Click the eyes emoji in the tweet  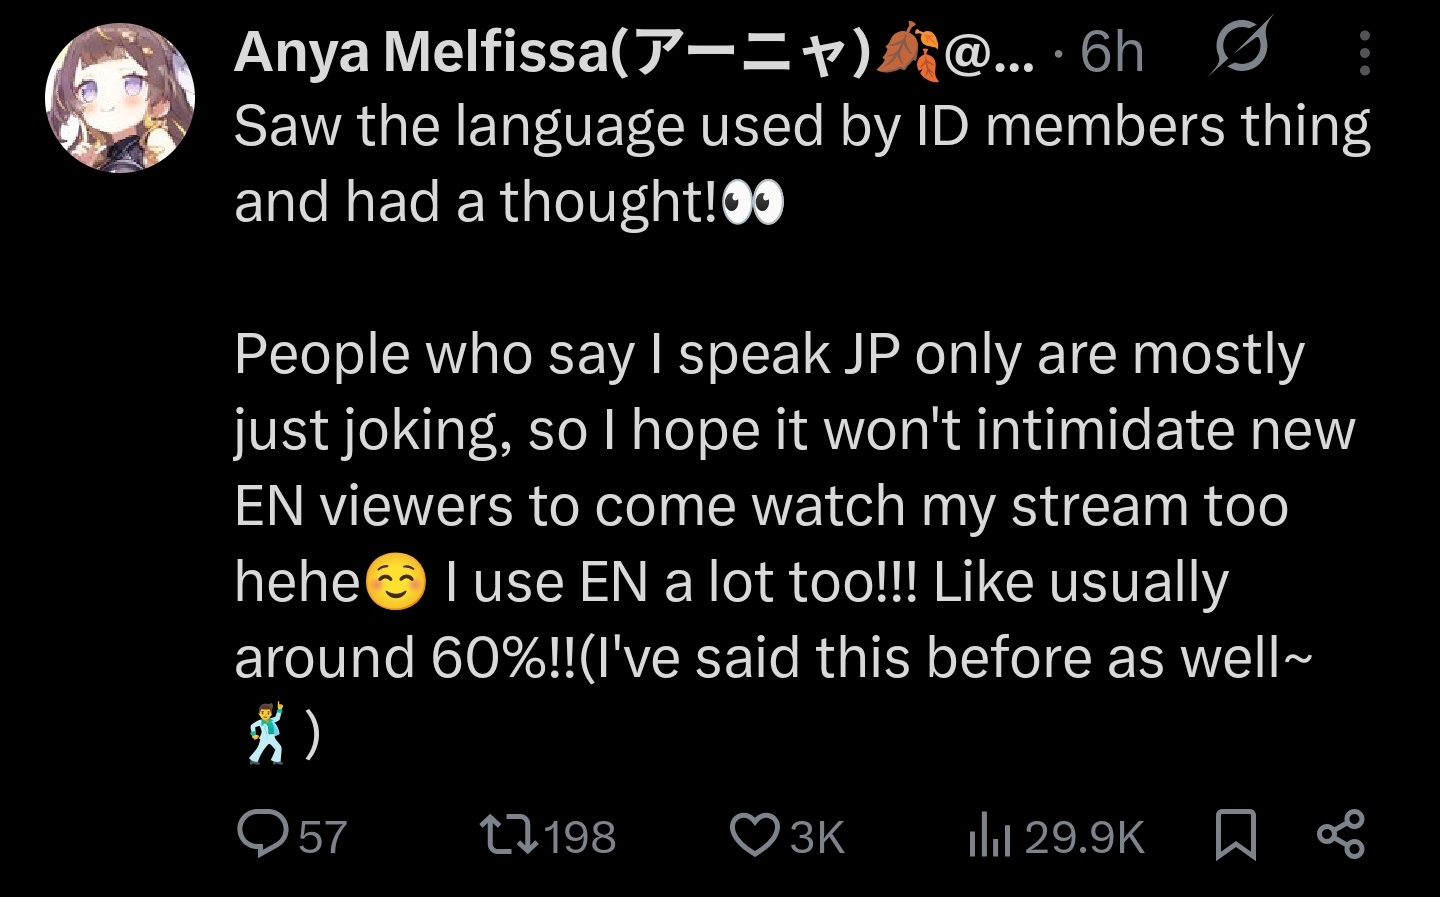[752, 204]
